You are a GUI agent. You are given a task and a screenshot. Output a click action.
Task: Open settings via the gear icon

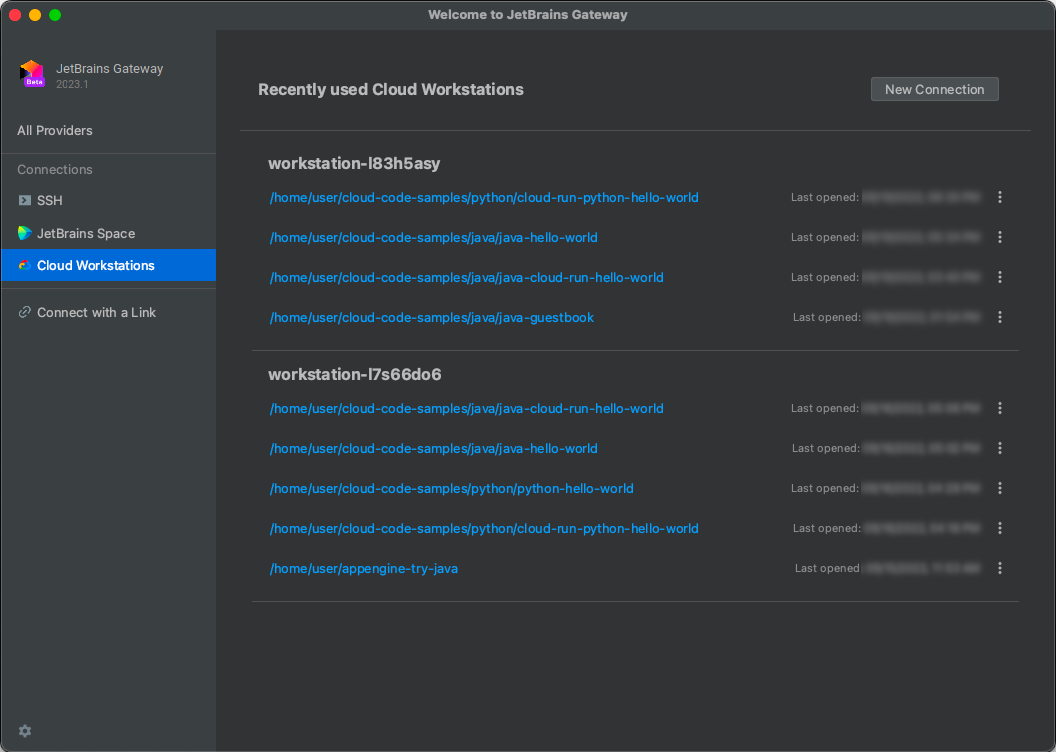(25, 731)
